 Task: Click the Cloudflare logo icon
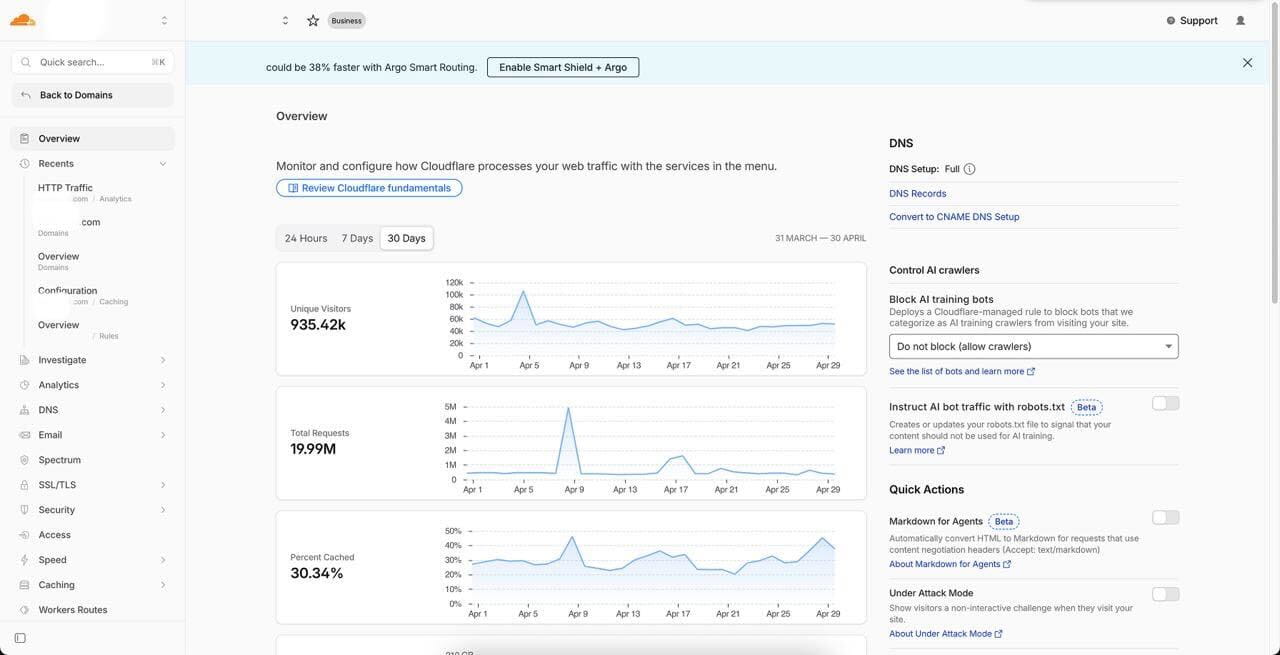pos(22,20)
